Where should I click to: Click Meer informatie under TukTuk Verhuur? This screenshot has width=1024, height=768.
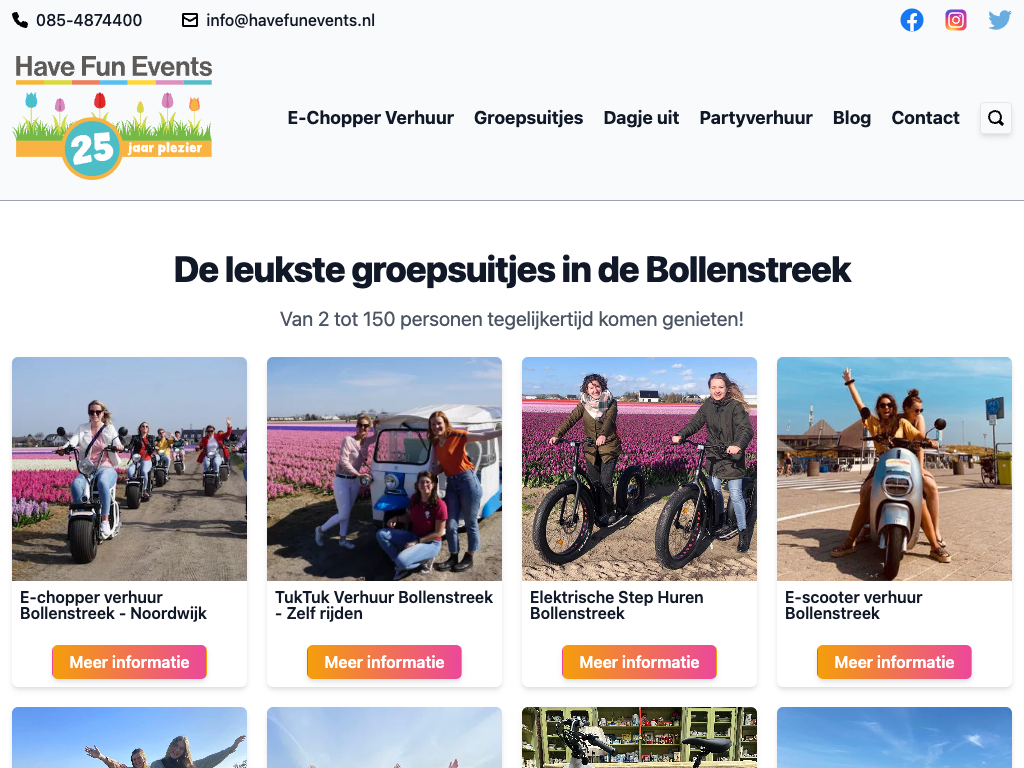point(384,662)
